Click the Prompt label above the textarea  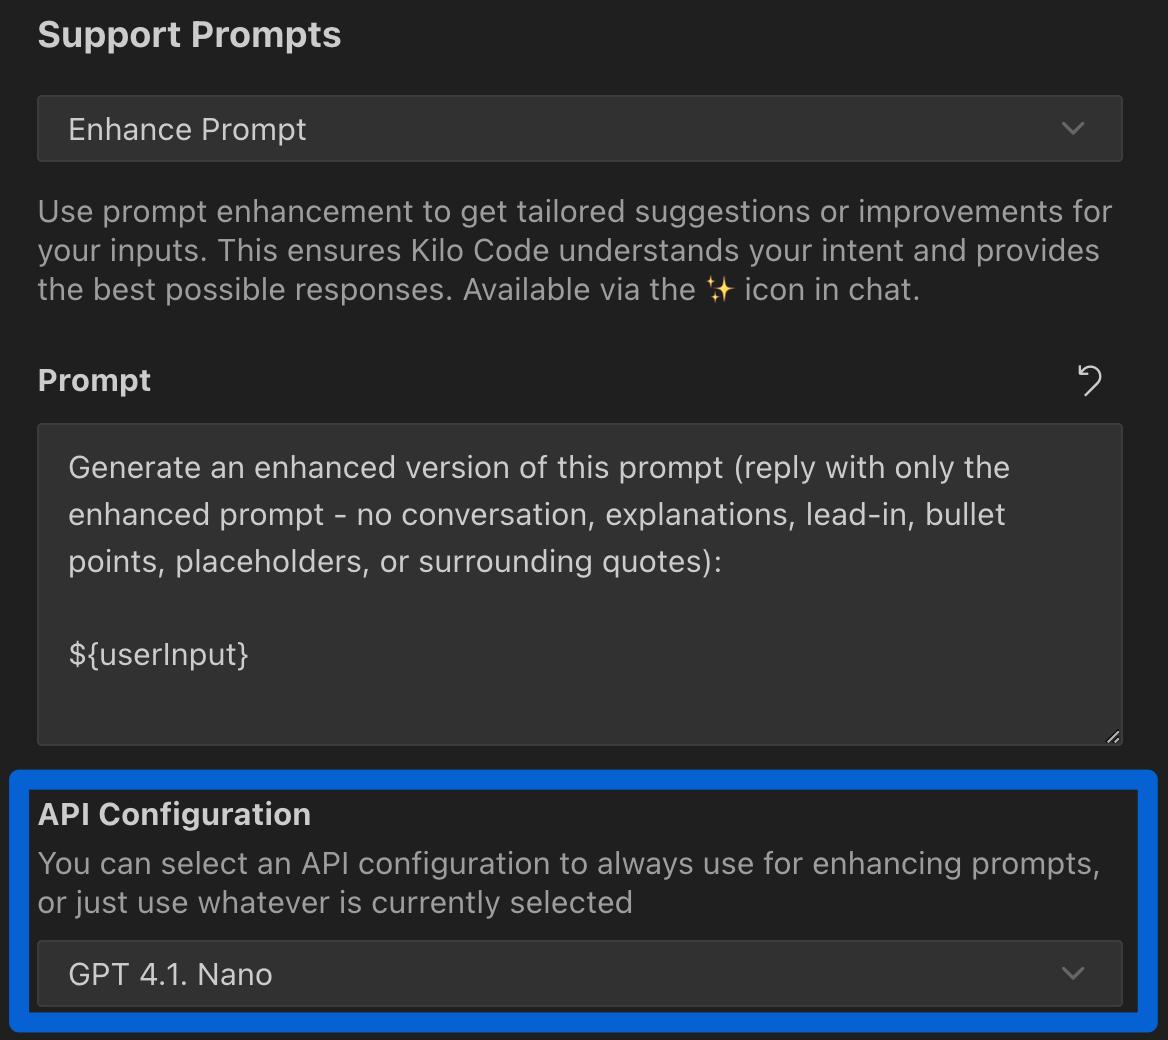tap(94, 380)
